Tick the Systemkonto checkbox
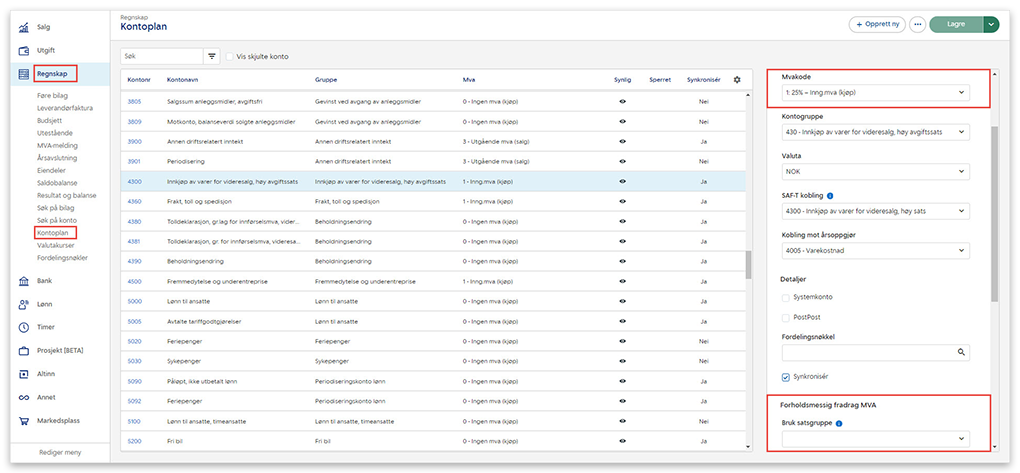1020x473 pixels. tap(786, 297)
